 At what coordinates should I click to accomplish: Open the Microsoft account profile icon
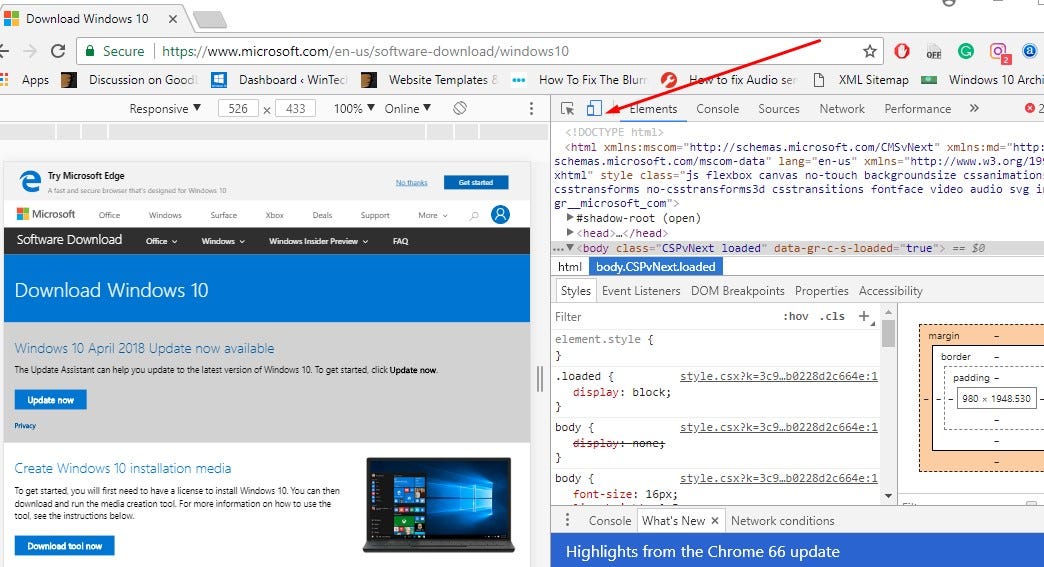[500, 214]
